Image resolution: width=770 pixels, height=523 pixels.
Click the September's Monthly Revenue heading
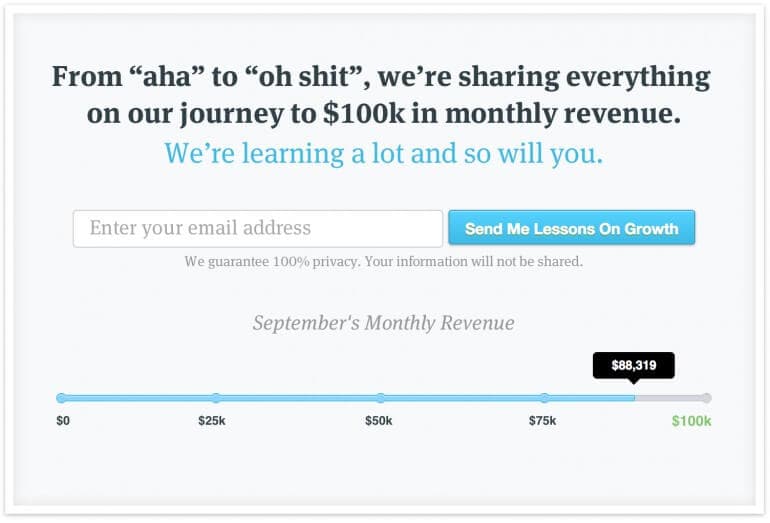(x=384, y=323)
